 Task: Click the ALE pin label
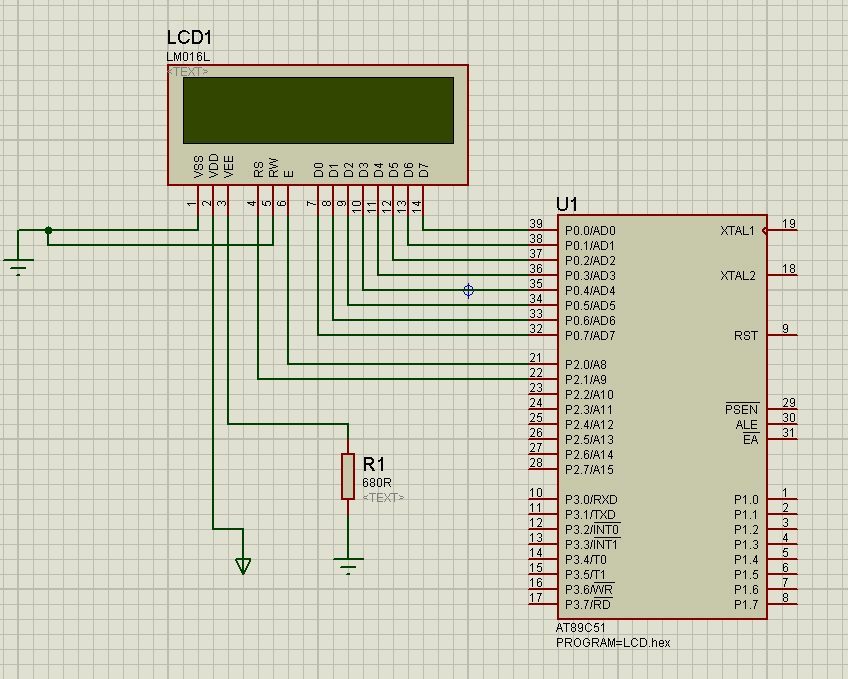click(746, 425)
